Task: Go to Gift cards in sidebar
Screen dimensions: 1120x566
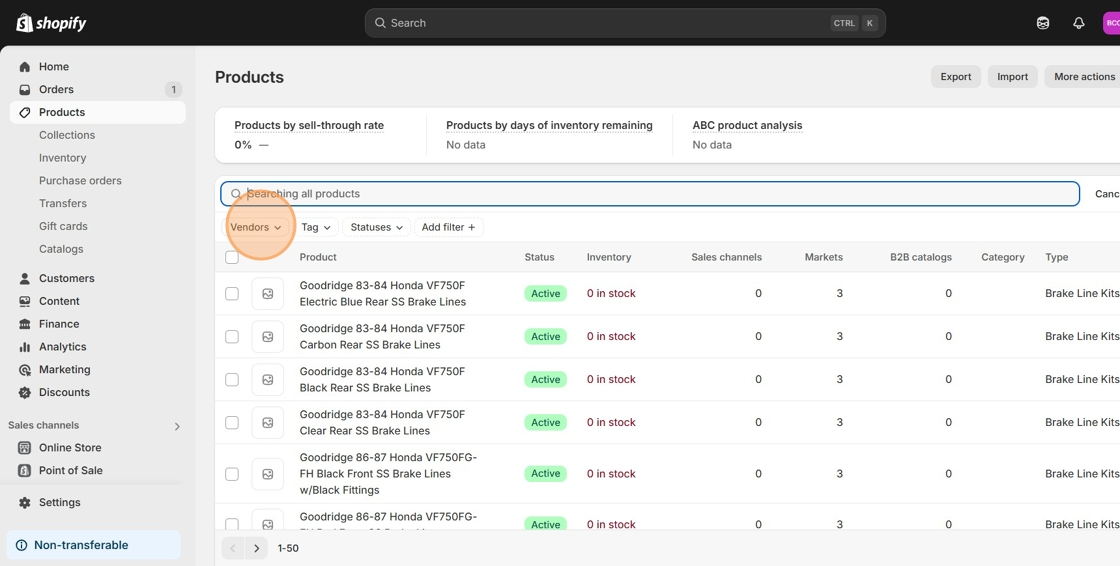Action: click(64, 227)
